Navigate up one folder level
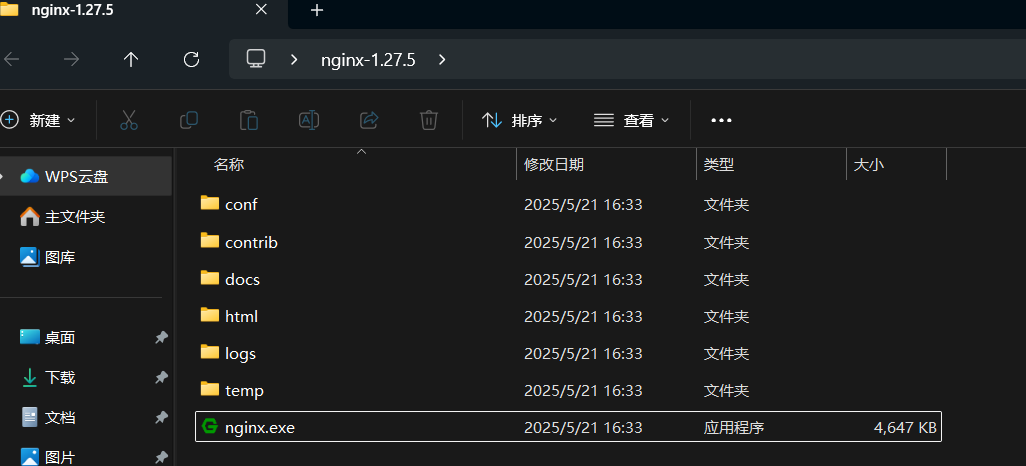Viewport: 1026px width, 466px height. pos(131,60)
